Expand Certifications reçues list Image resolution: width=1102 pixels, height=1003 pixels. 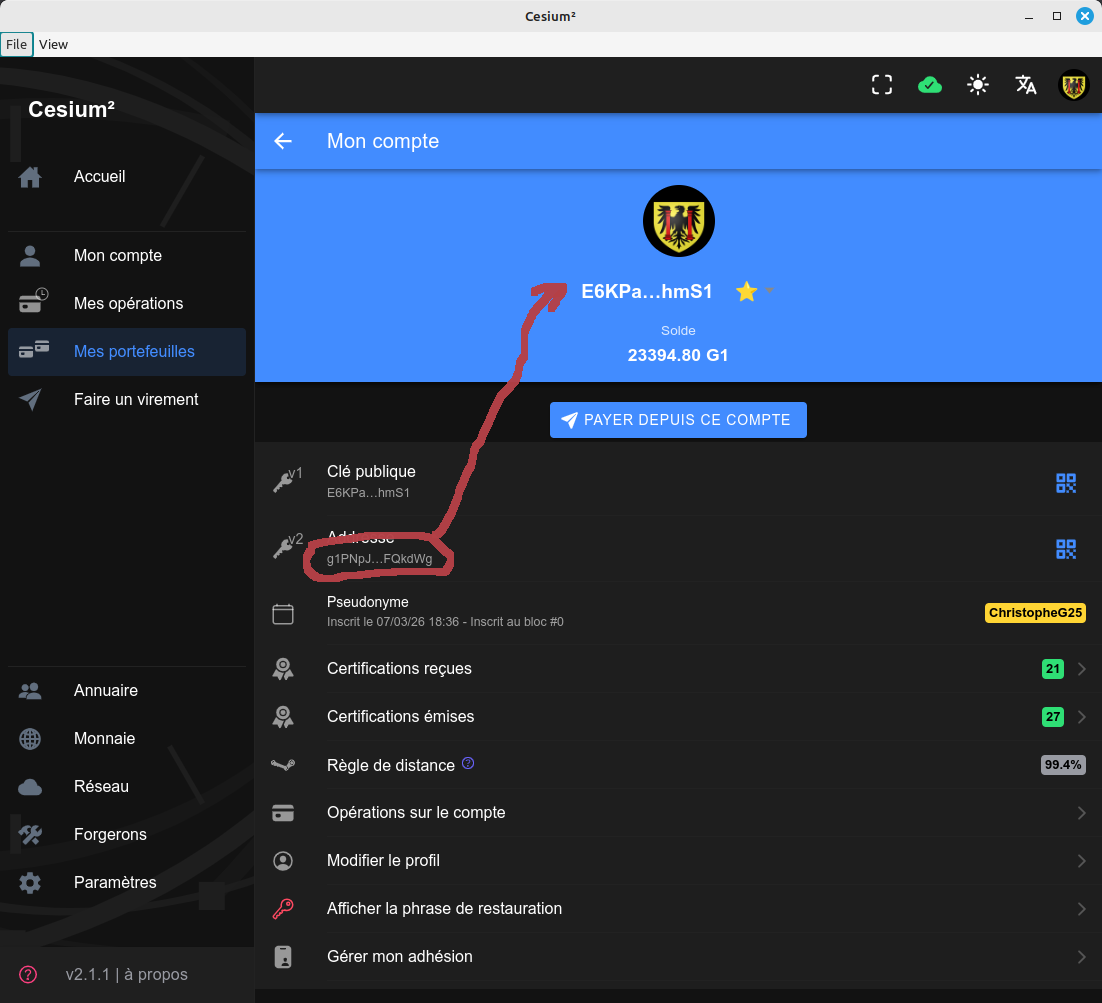tap(1081, 669)
